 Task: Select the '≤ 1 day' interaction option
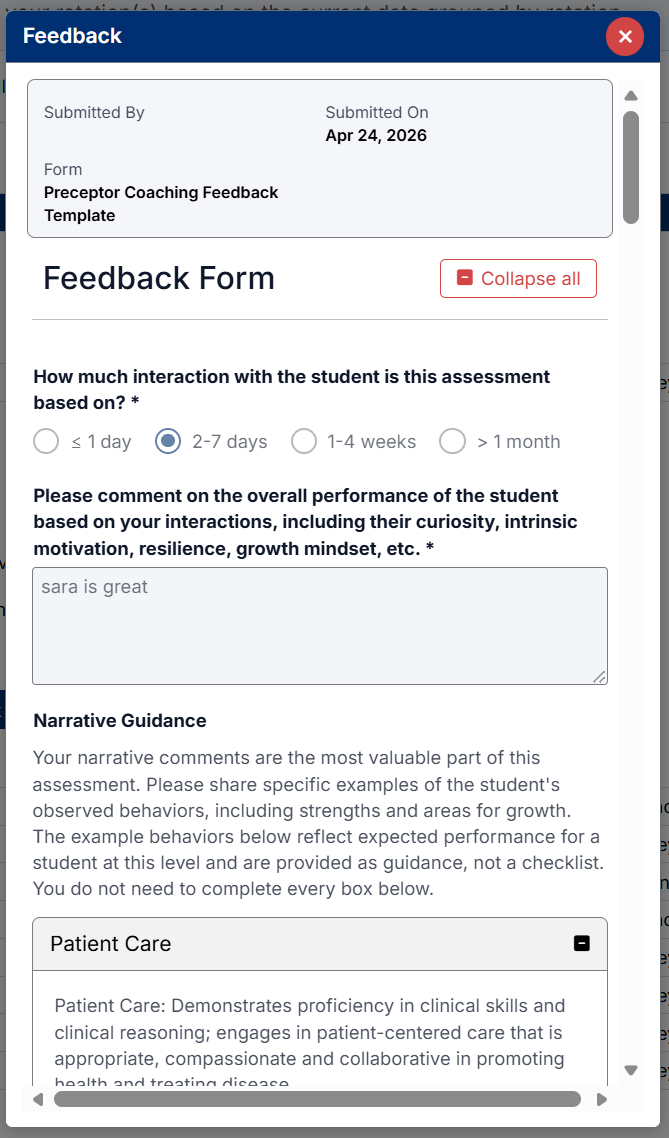pos(46,441)
